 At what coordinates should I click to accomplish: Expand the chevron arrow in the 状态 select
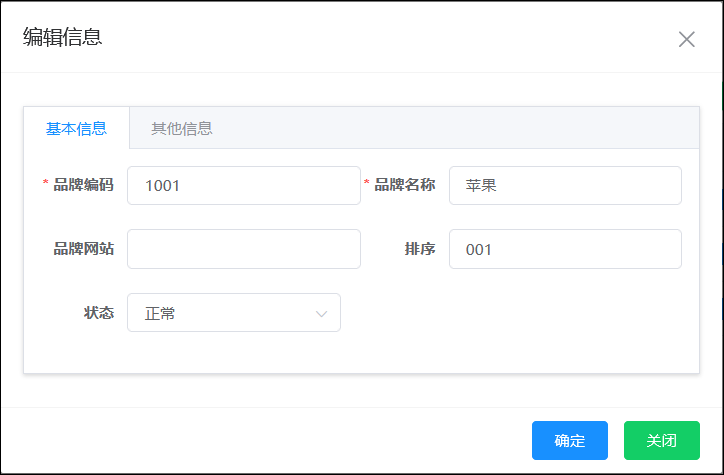(x=321, y=314)
